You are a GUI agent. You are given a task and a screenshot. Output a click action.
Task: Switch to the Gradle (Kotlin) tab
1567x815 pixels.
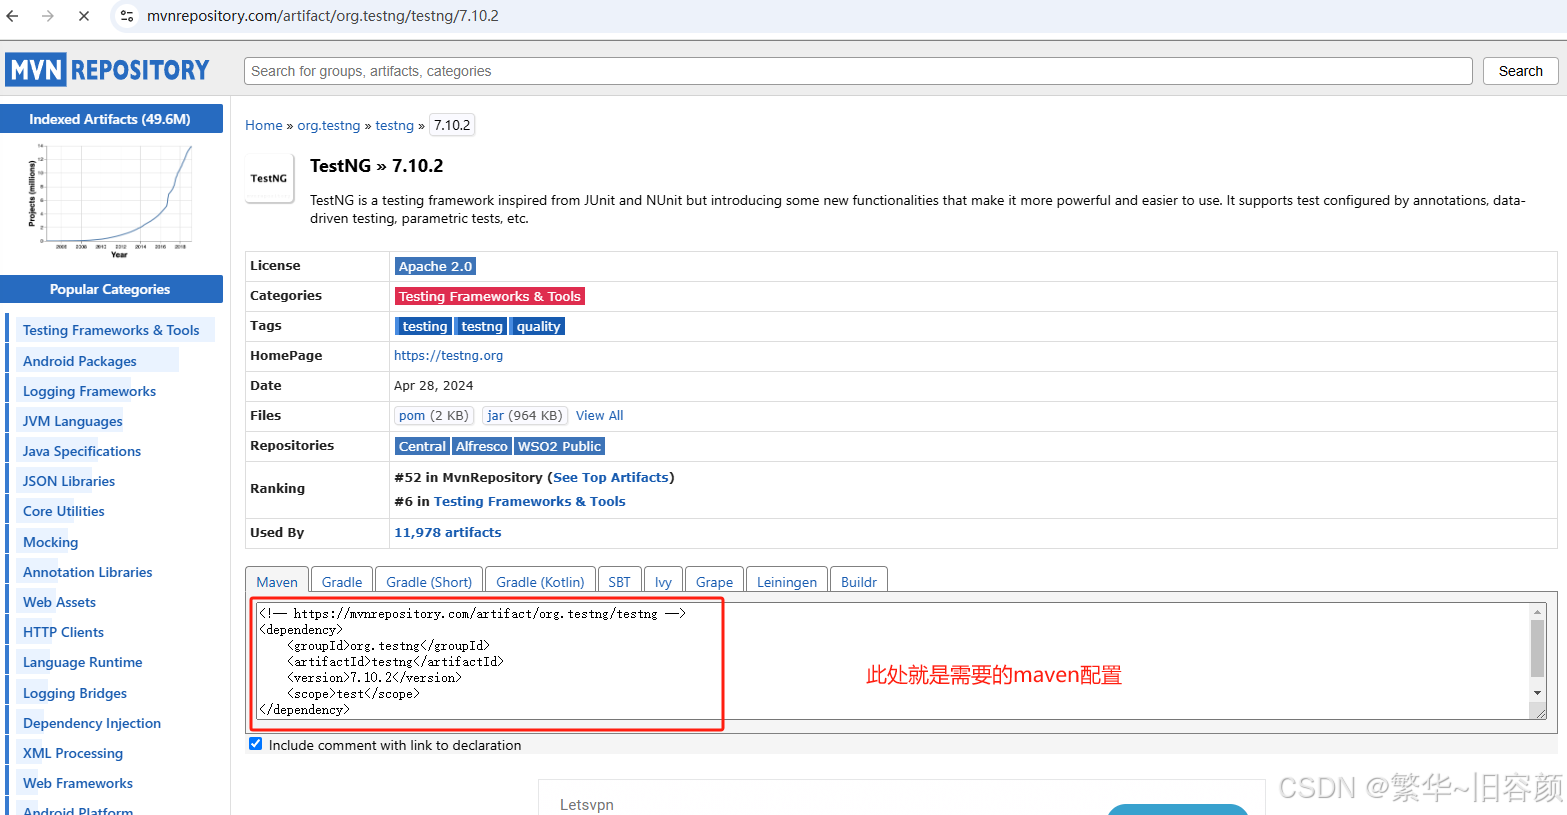(539, 581)
